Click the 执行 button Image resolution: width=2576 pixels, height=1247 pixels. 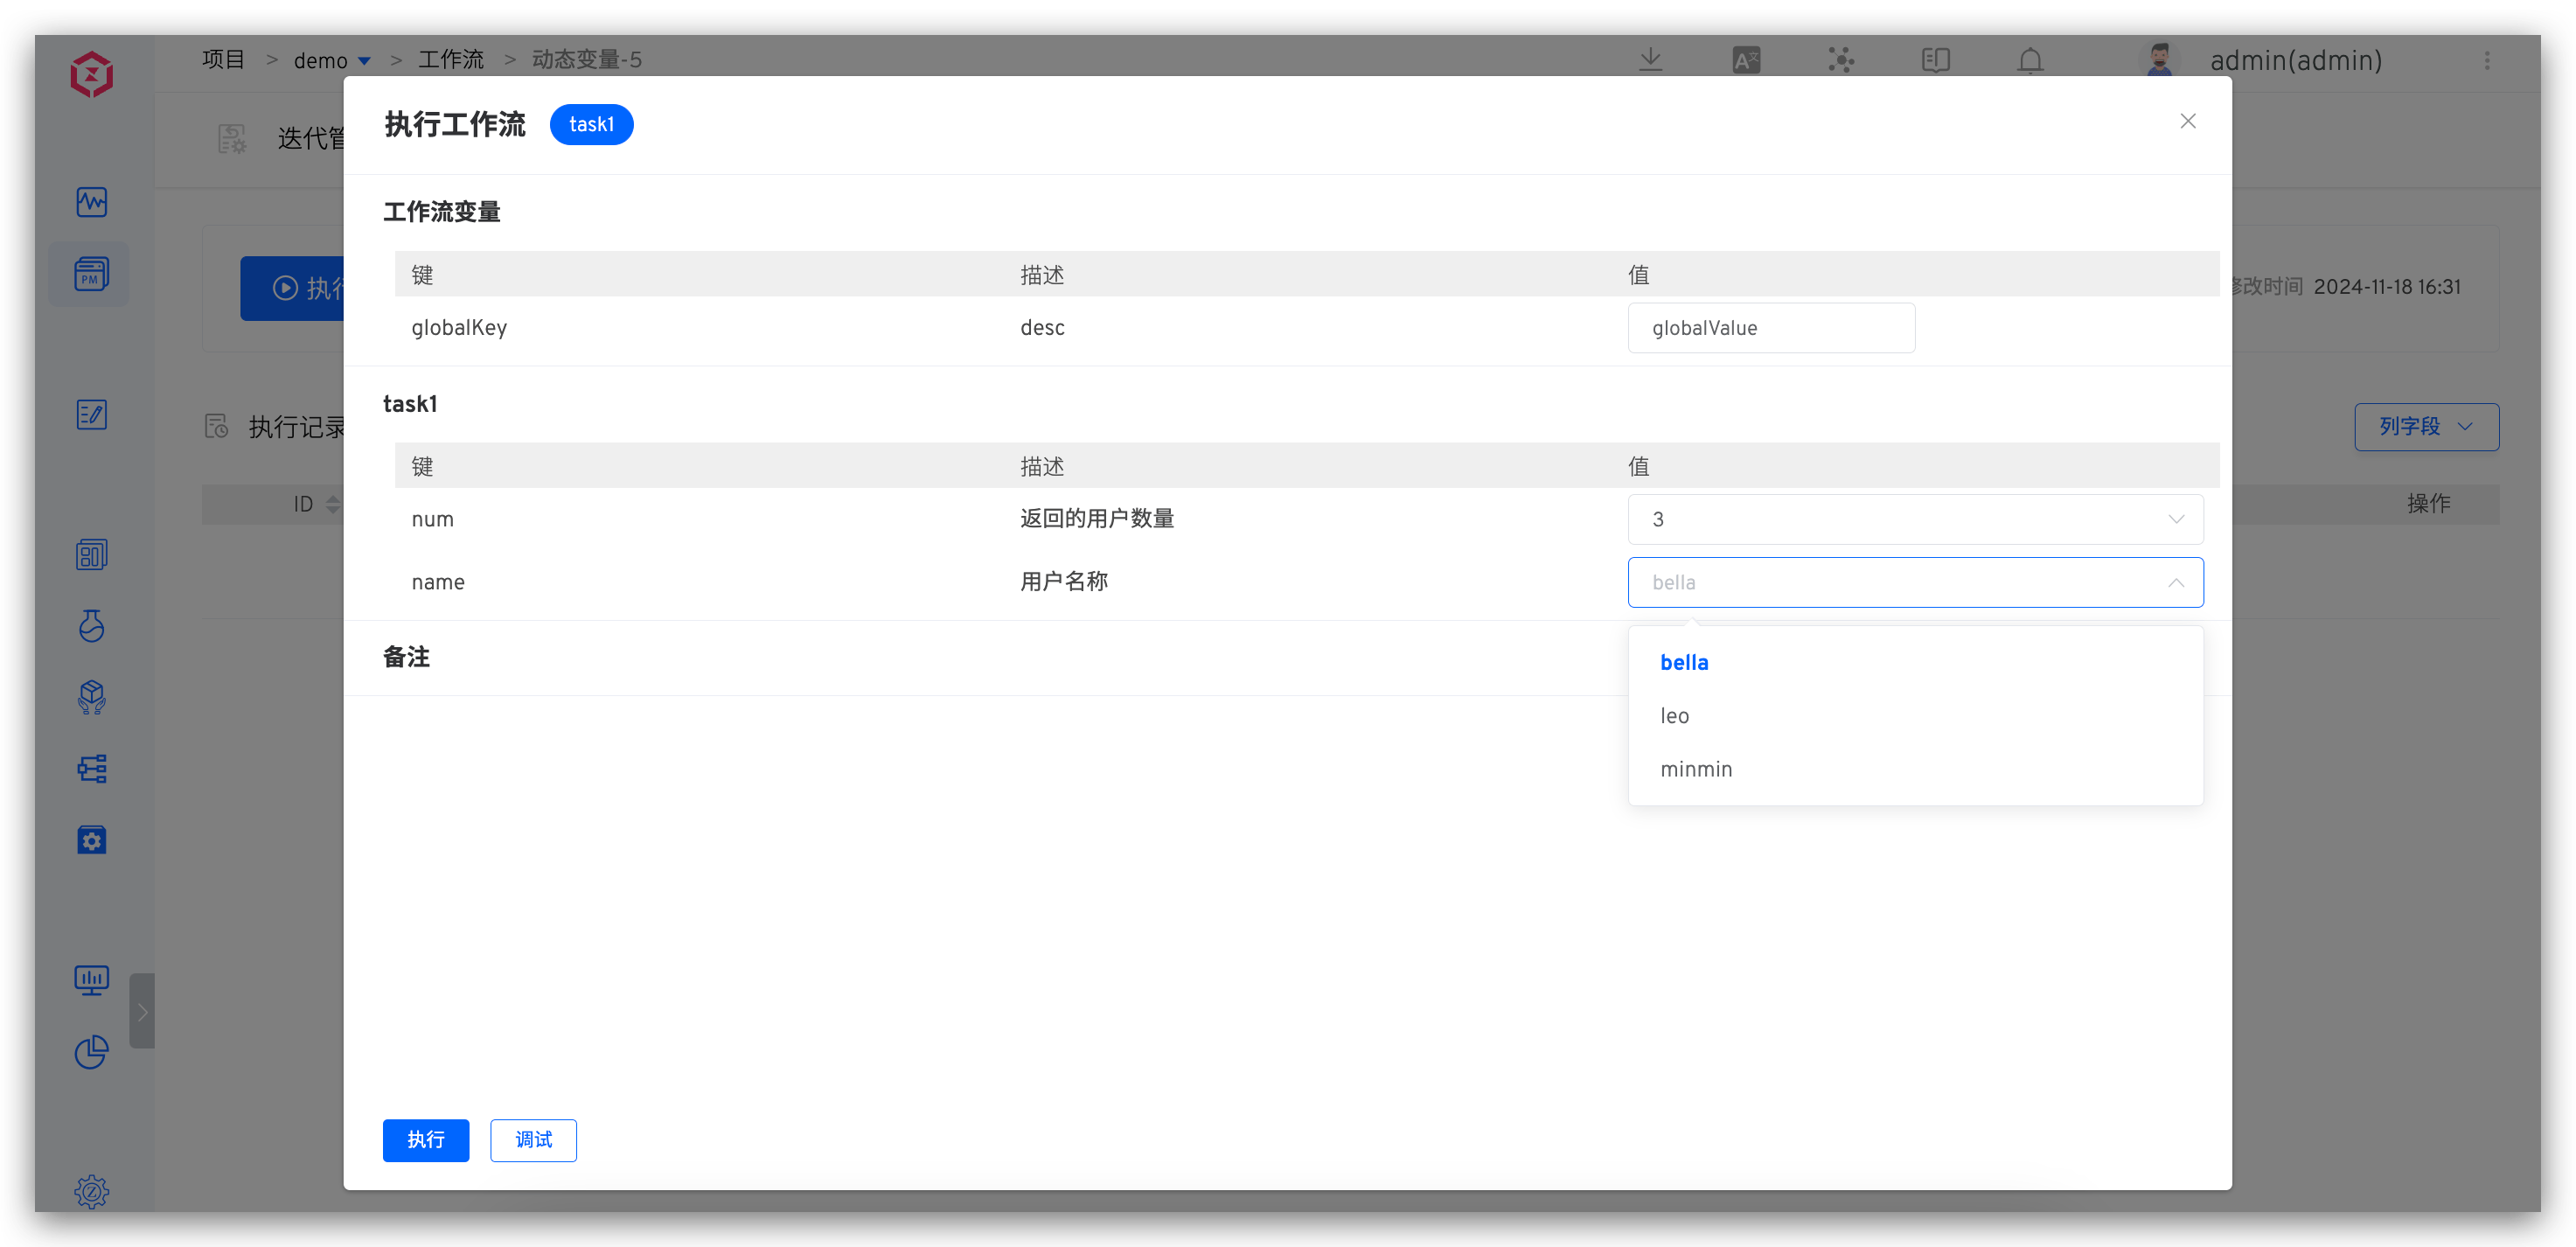click(x=425, y=1140)
